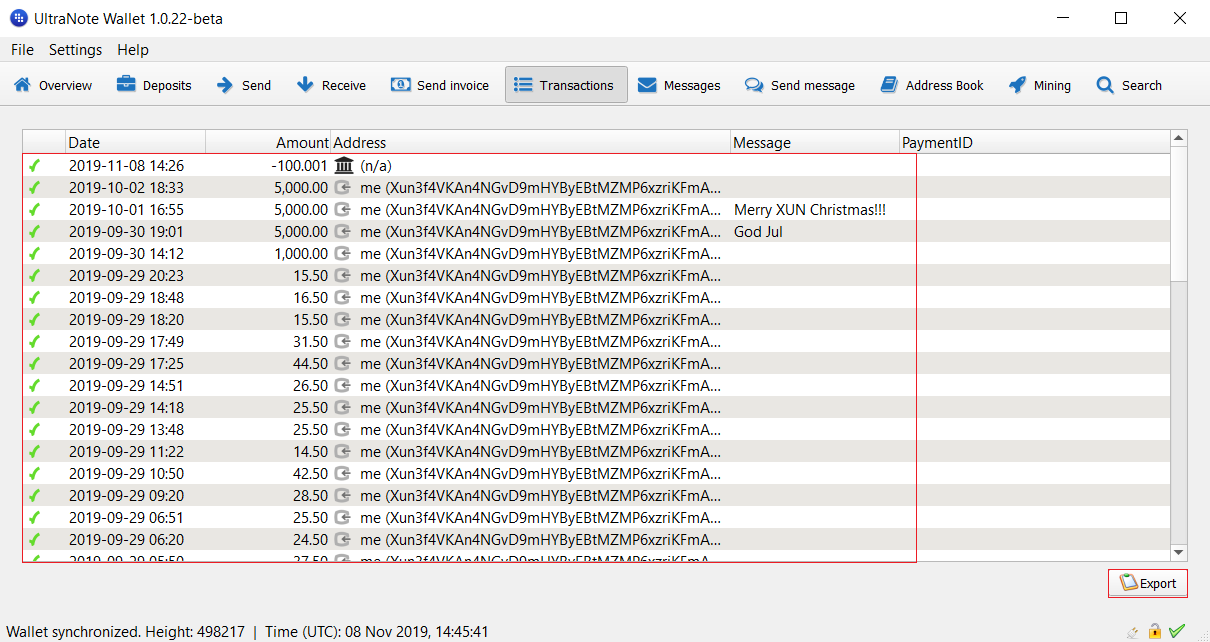Select the "(n/a)" address cell
Image resolution: width=1210 pixels, height=642 pixels.
tap(376, 165)
